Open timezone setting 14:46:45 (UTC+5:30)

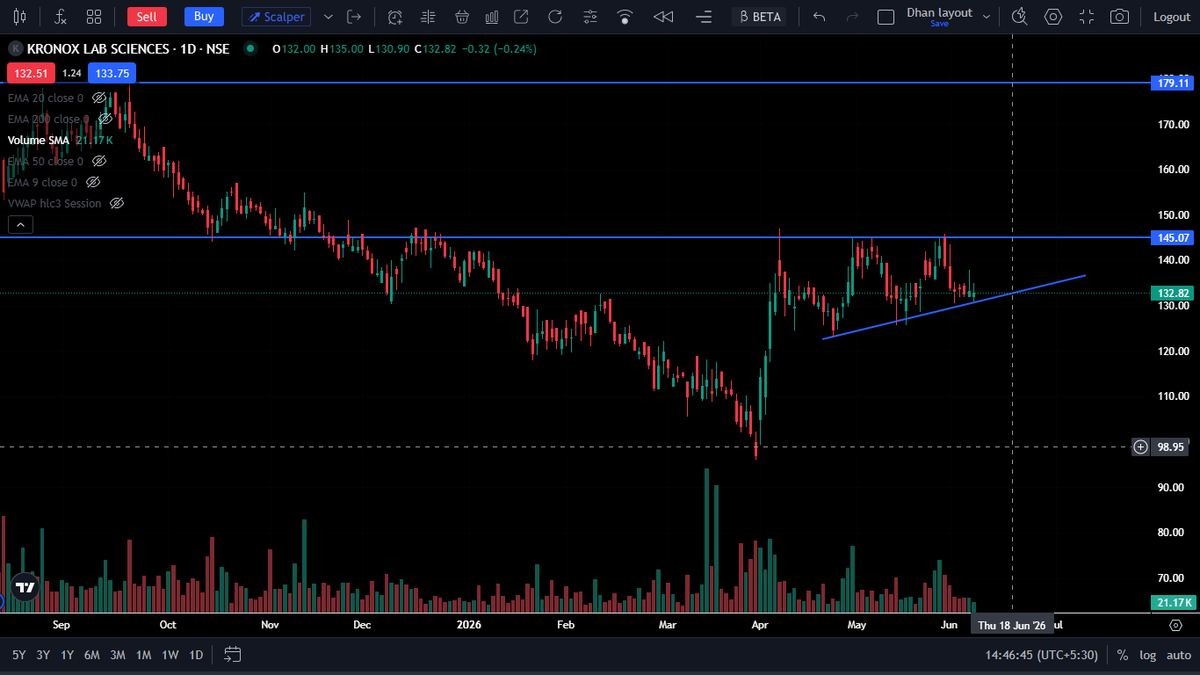click(1041, 655)
